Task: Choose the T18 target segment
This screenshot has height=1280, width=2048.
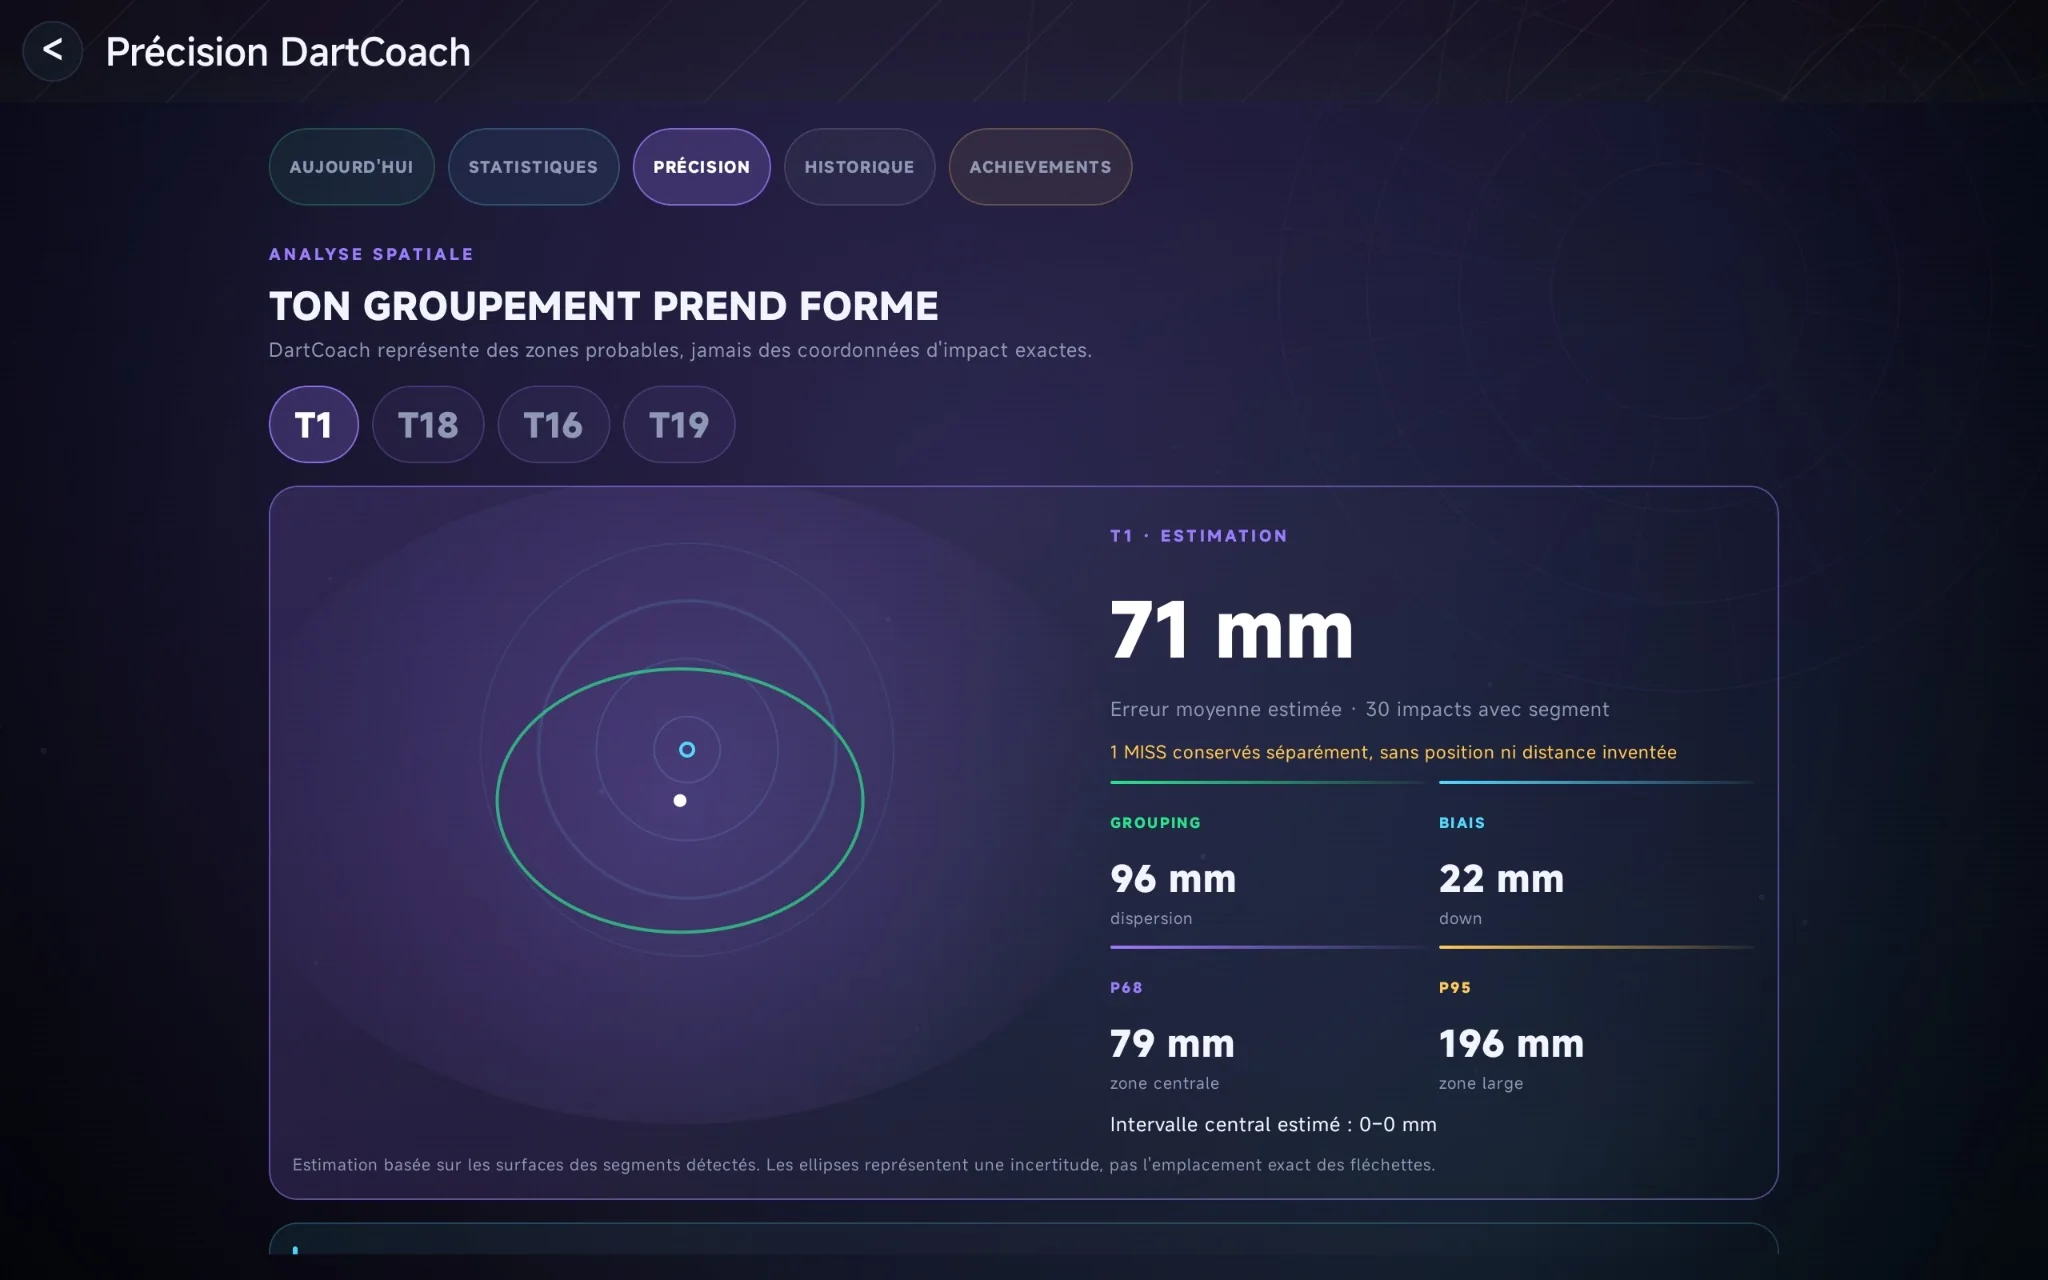Action: (428, 425)
